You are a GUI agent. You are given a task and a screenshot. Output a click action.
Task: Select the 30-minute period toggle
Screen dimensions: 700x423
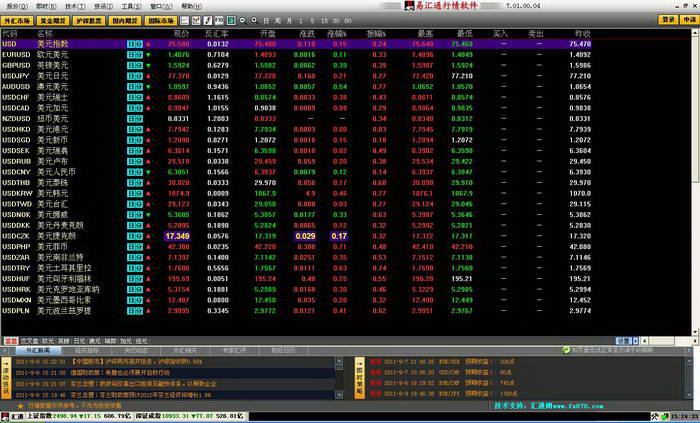pos(336,21)
